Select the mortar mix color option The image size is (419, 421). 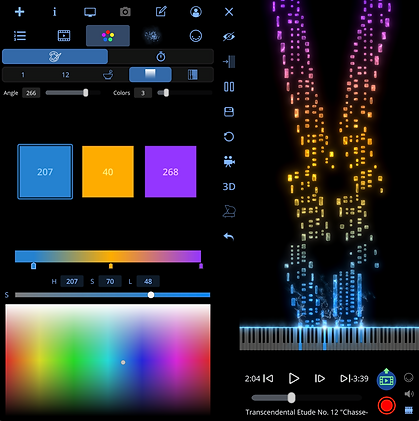click(108, 75)
